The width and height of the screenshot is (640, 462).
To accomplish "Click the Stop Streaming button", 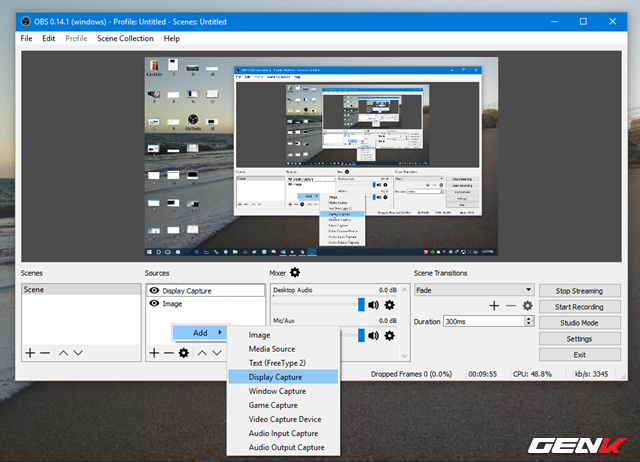I will tap(579, 290).
